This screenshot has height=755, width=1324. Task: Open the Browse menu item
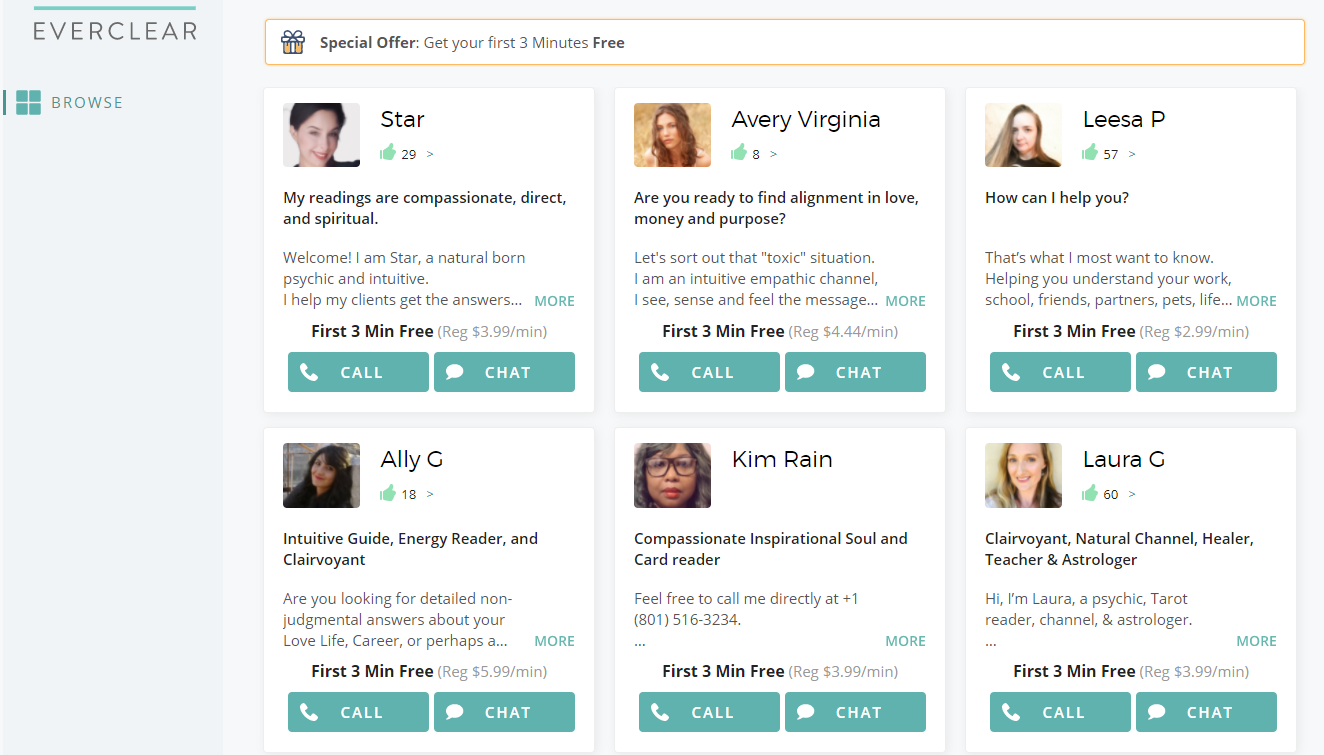coord(87,102)
